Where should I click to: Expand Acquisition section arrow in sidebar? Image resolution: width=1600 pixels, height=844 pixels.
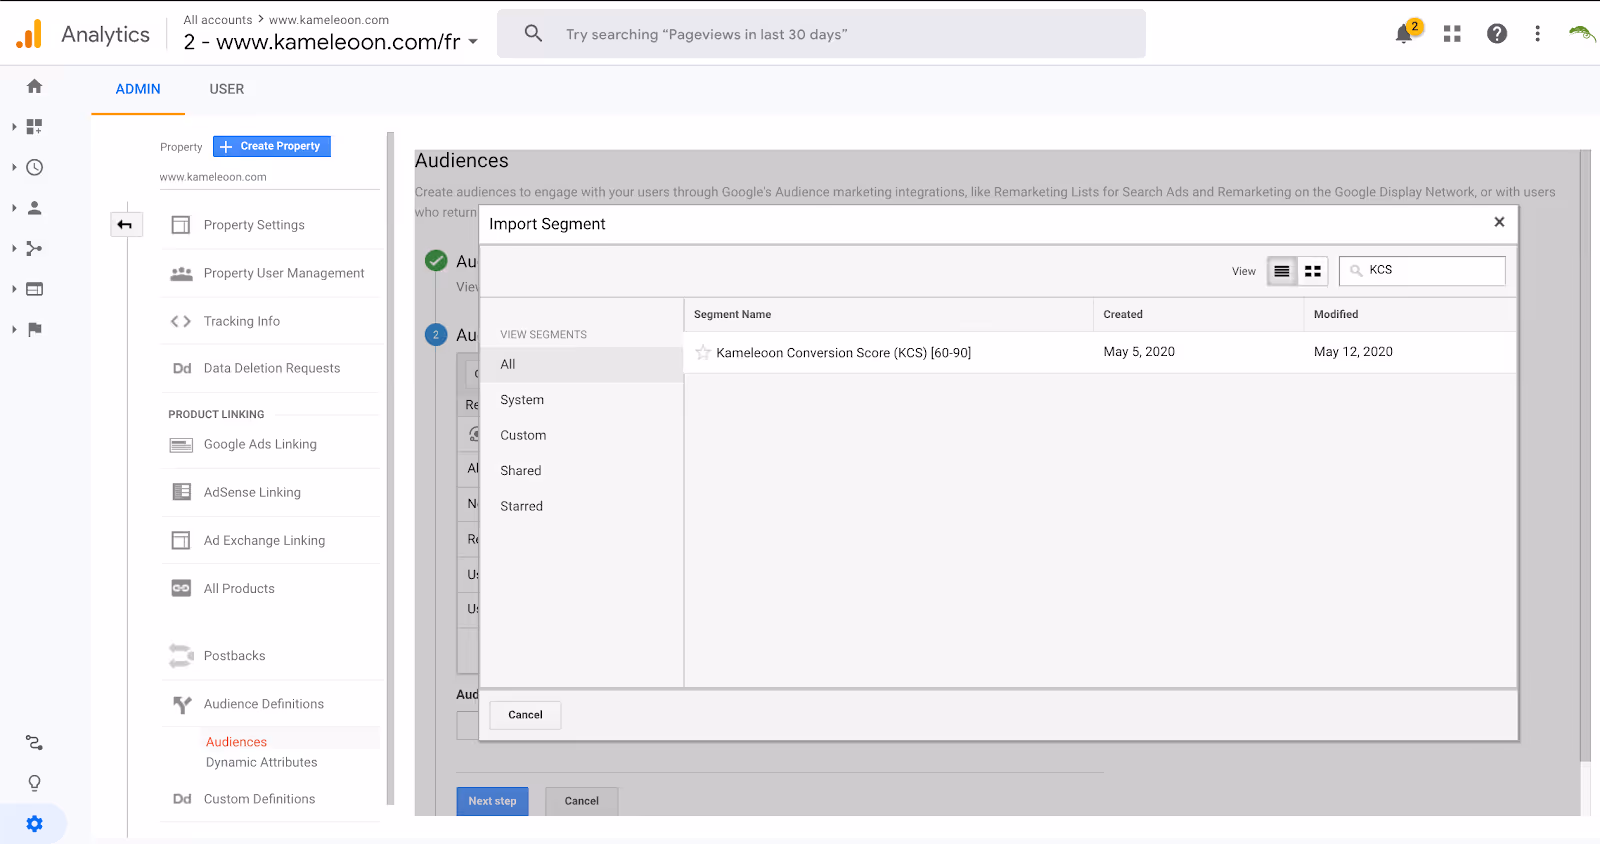tap(14, 248)
